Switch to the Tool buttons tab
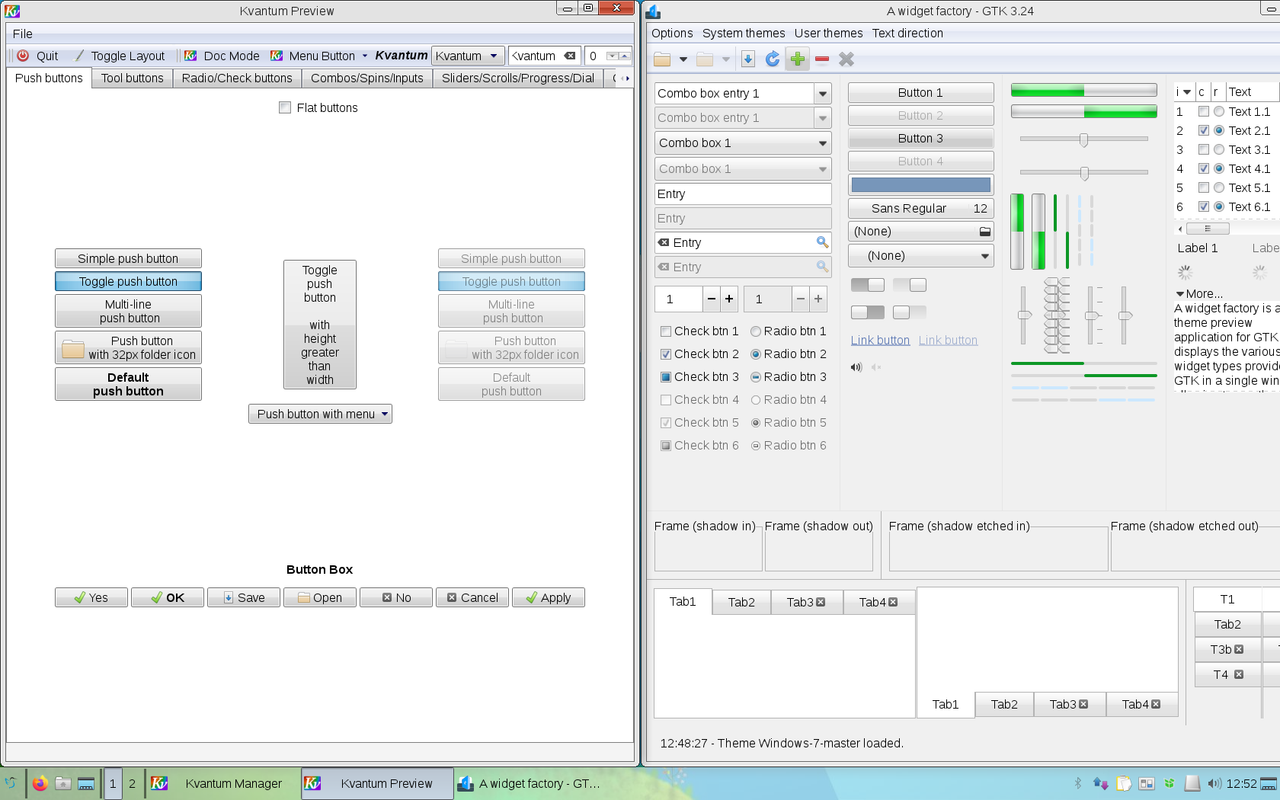Viewport: 1280px width, 800px height. (132, 78)
